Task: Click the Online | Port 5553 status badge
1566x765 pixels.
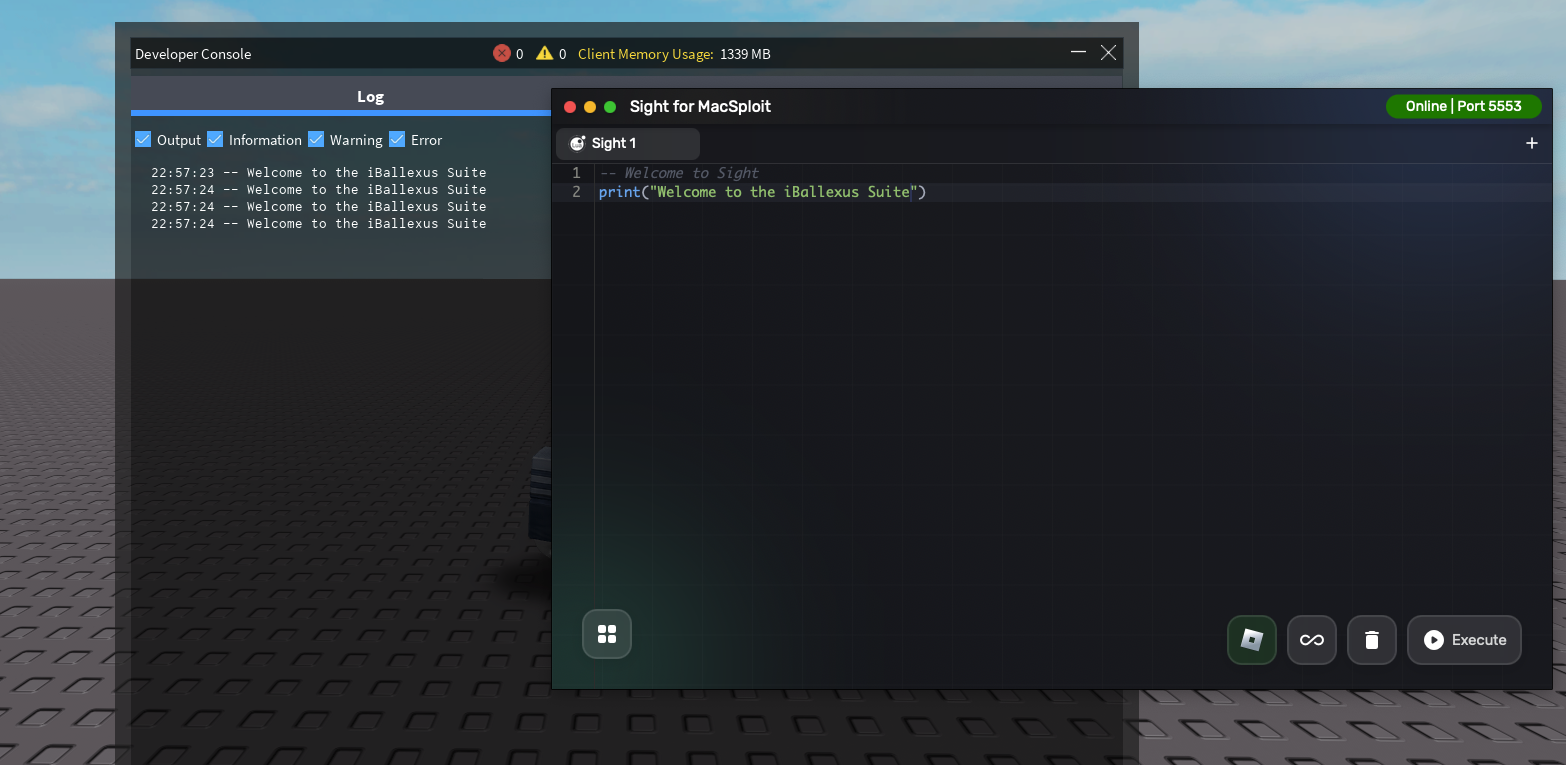Action: coord(1463,106)
